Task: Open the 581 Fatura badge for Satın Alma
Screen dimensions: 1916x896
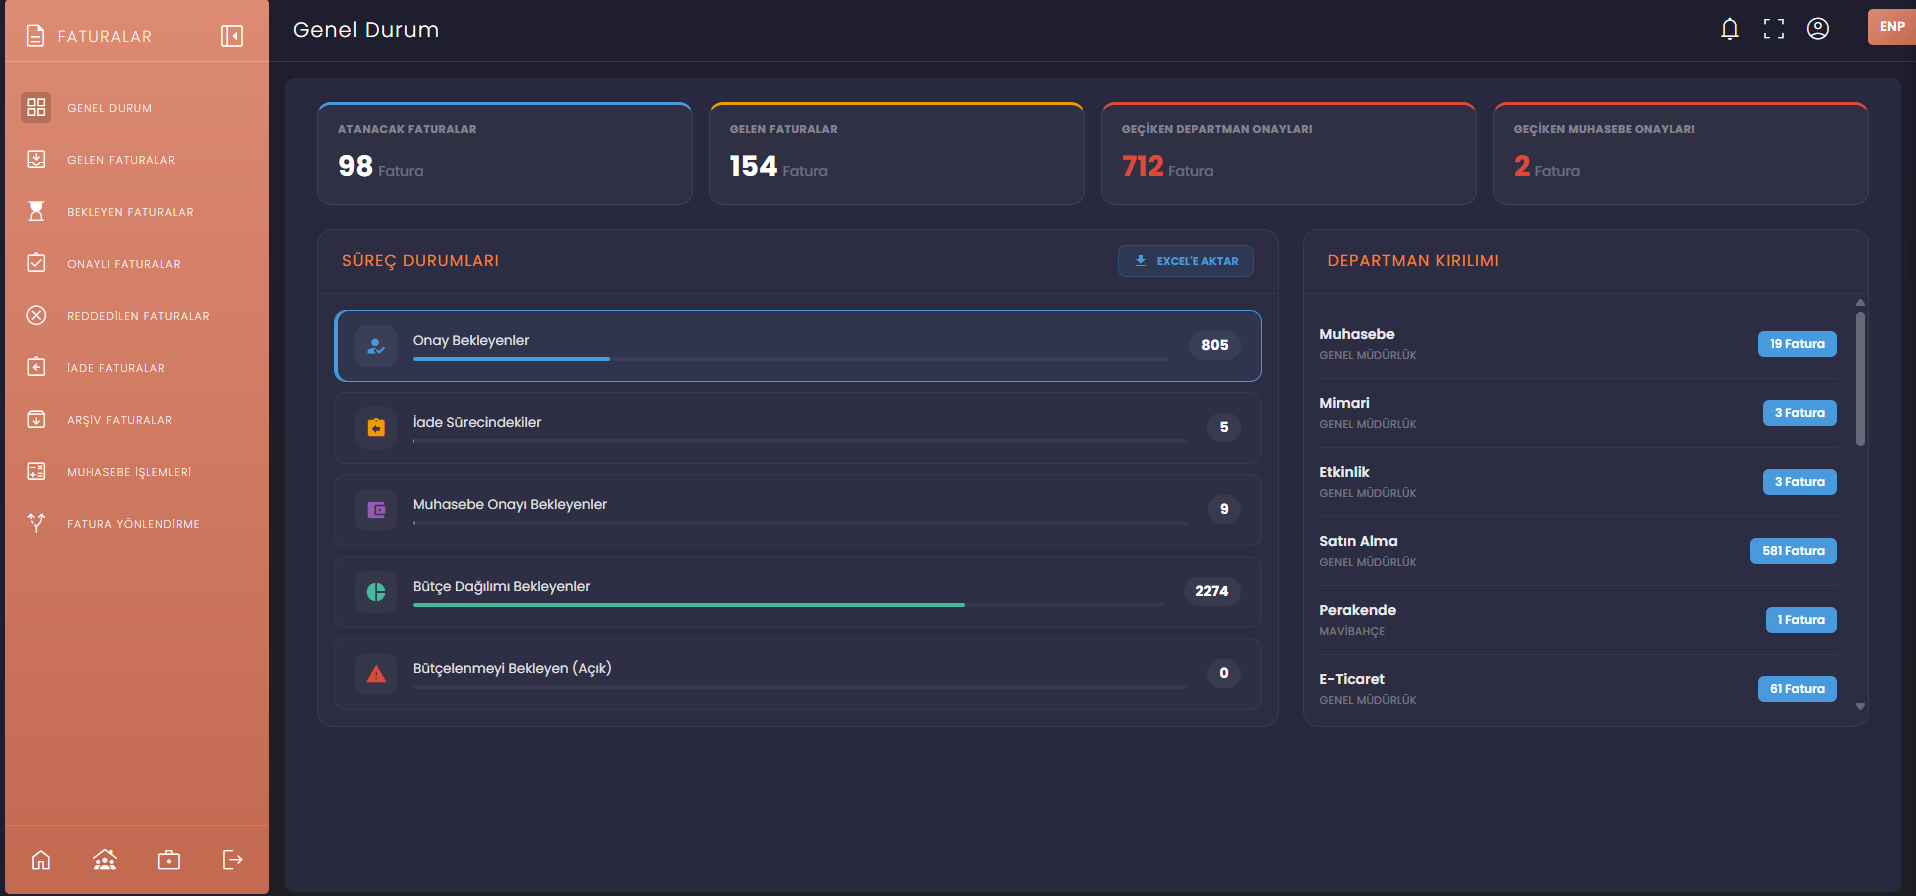Action: point(1793,551)
